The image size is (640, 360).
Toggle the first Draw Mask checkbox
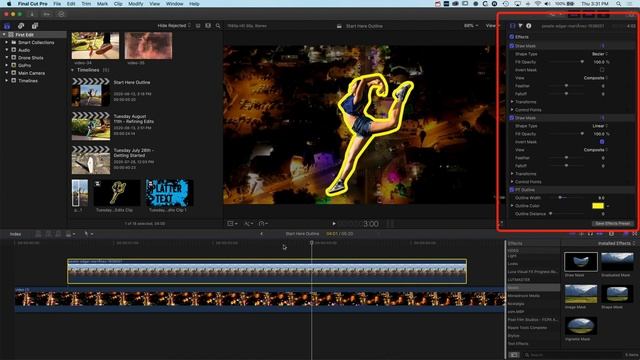click(511, 46)
